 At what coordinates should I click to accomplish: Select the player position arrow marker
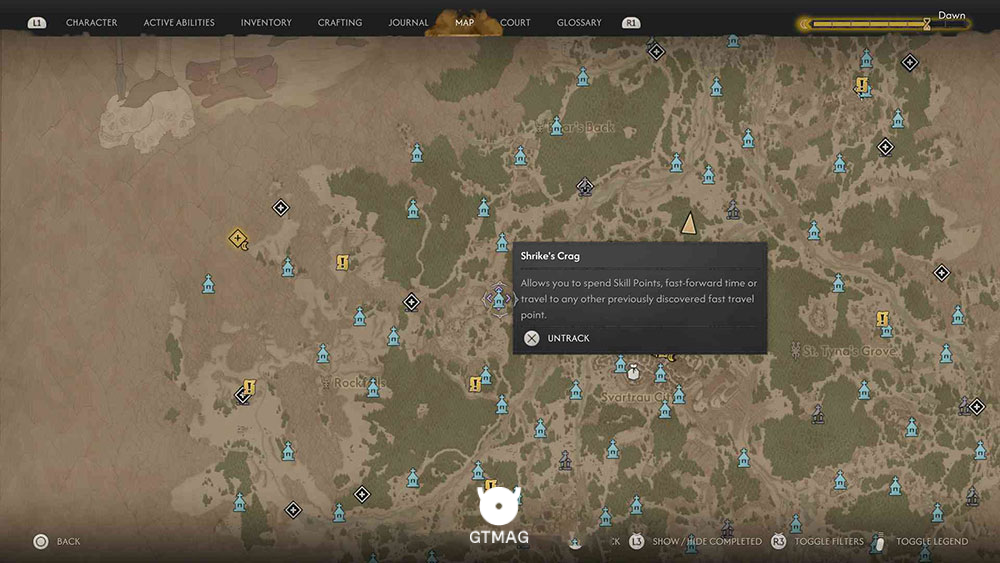tap(688, 223)
